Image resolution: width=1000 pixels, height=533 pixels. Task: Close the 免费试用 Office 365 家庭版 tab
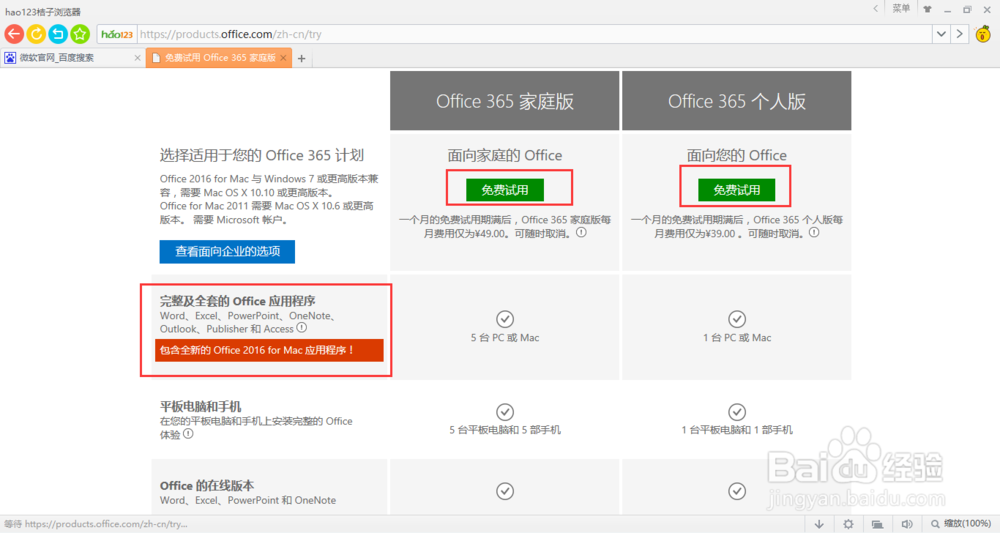click(x=284, y=58)
